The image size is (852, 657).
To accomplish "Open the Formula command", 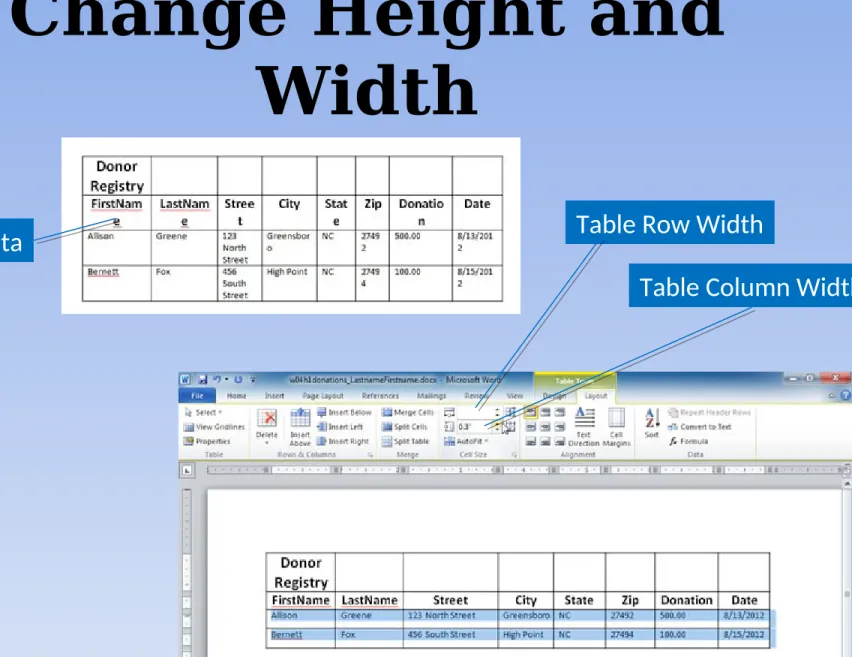I will point(688,441).
